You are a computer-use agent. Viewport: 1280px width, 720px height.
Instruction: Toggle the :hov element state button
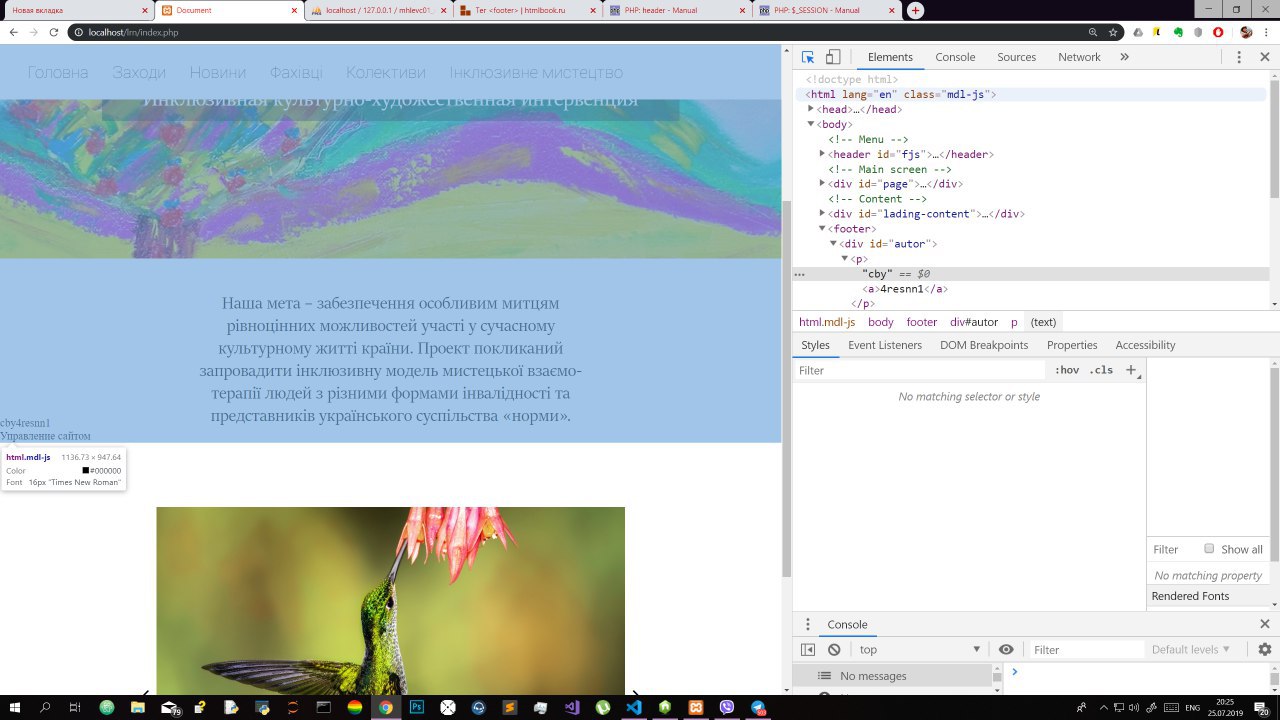pyautogui.click(x=1068, y=370)
